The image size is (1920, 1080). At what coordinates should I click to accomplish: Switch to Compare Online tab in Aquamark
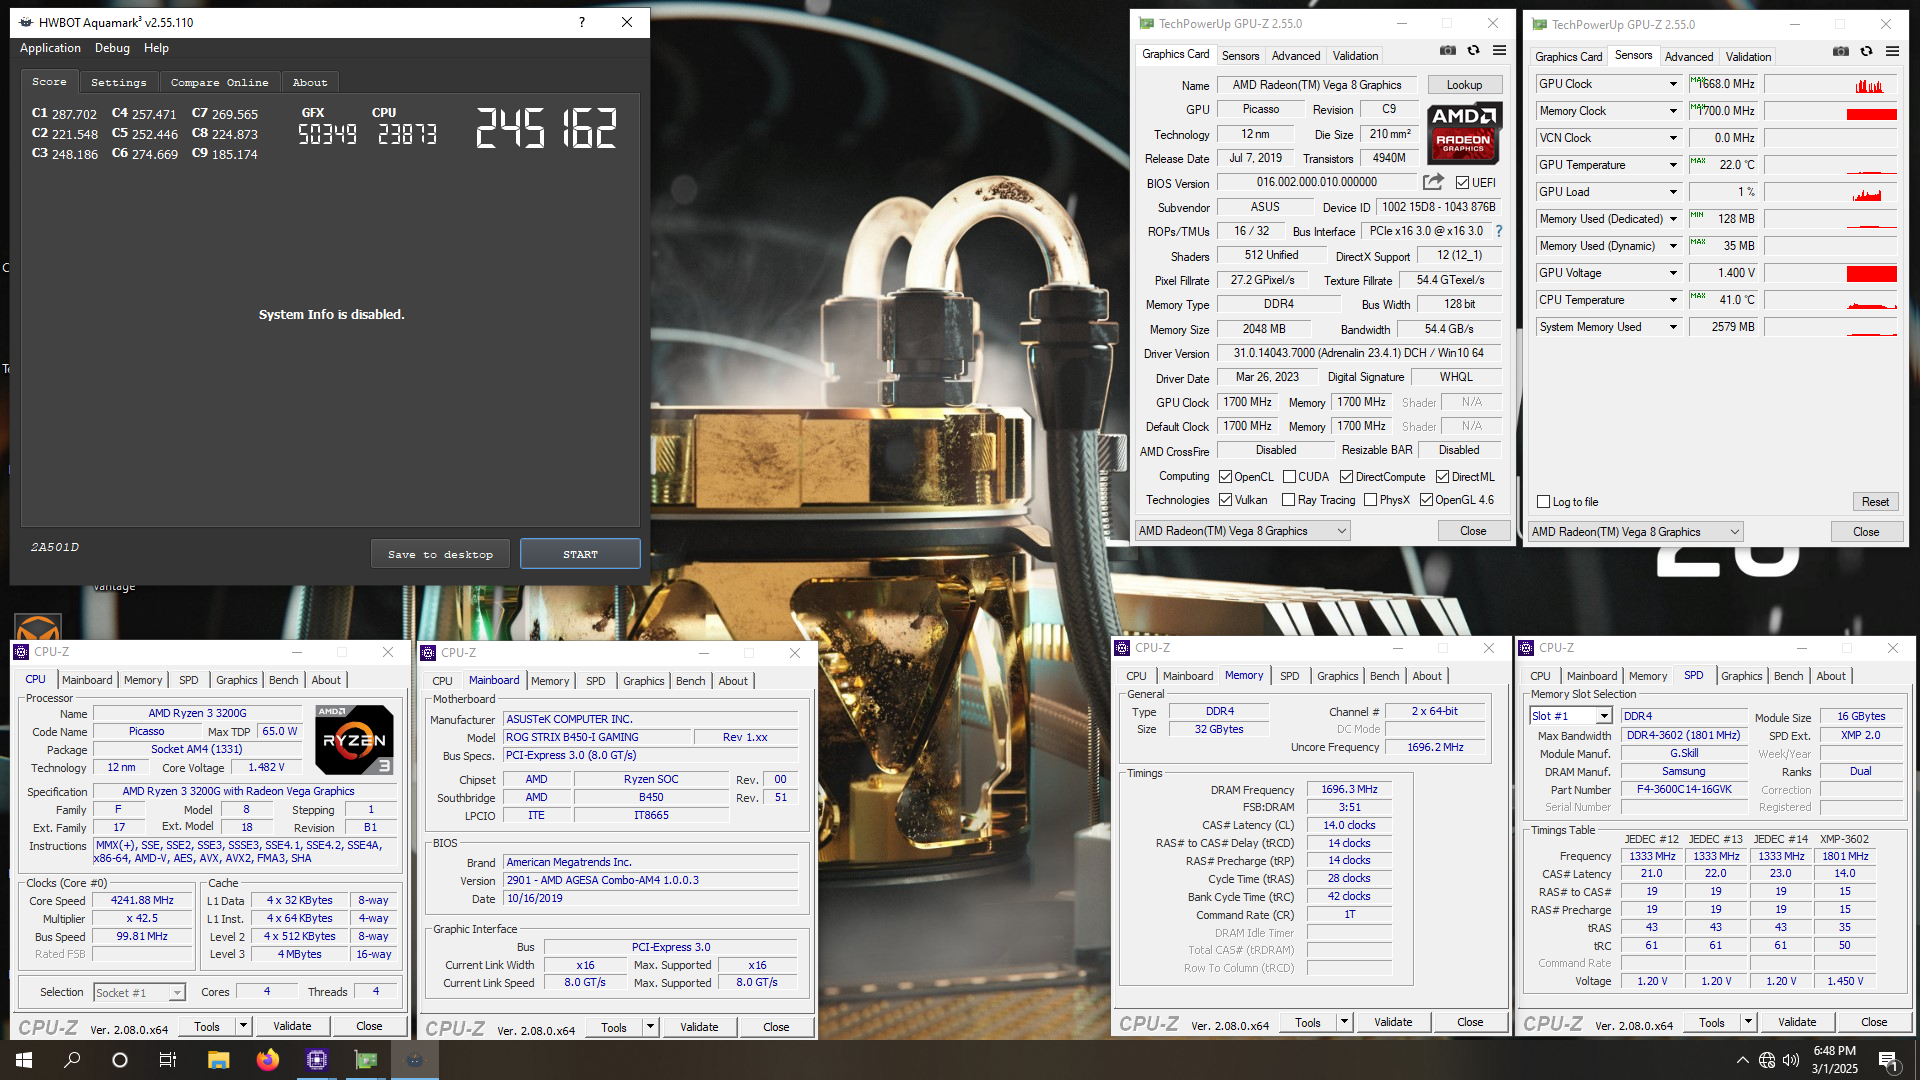[219, 82]
